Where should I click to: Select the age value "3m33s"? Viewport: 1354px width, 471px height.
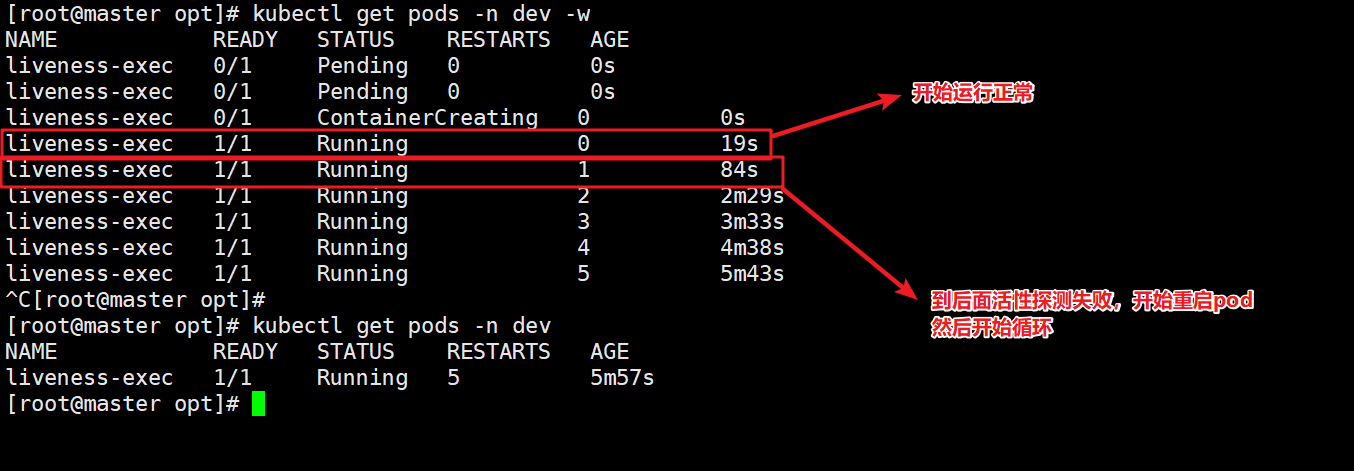click(752, 222)
